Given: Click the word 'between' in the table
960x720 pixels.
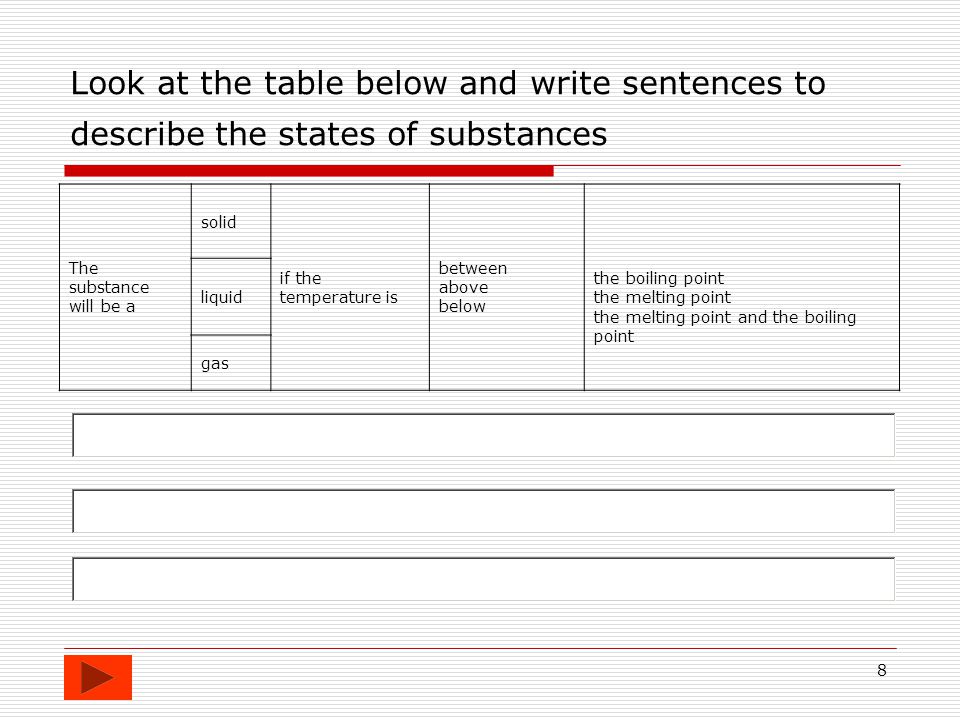Looking at the screenshot, I should 473,268.
